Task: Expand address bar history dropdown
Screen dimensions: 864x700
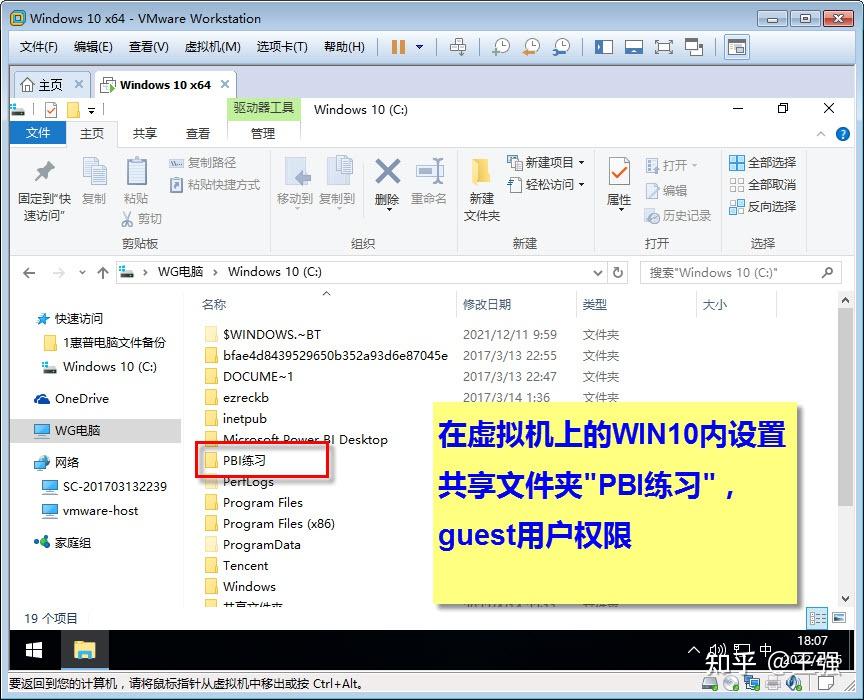Action: 597,272
